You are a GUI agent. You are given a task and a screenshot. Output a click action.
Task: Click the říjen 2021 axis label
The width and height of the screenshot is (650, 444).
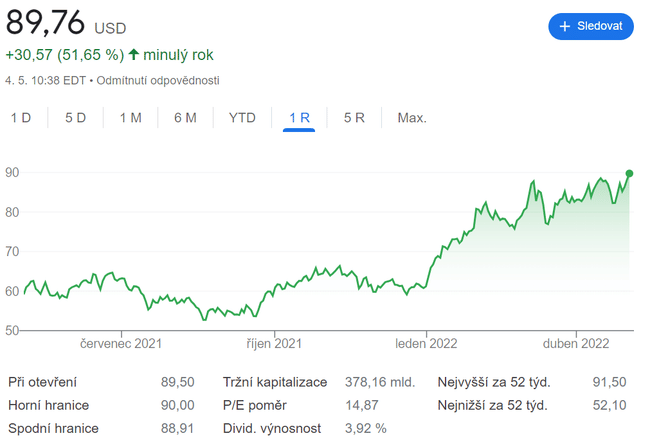(x=274, y=343)
